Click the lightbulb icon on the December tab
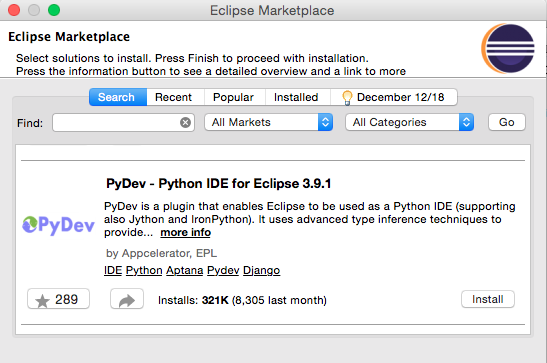The image size is (547, 363). 347,98
